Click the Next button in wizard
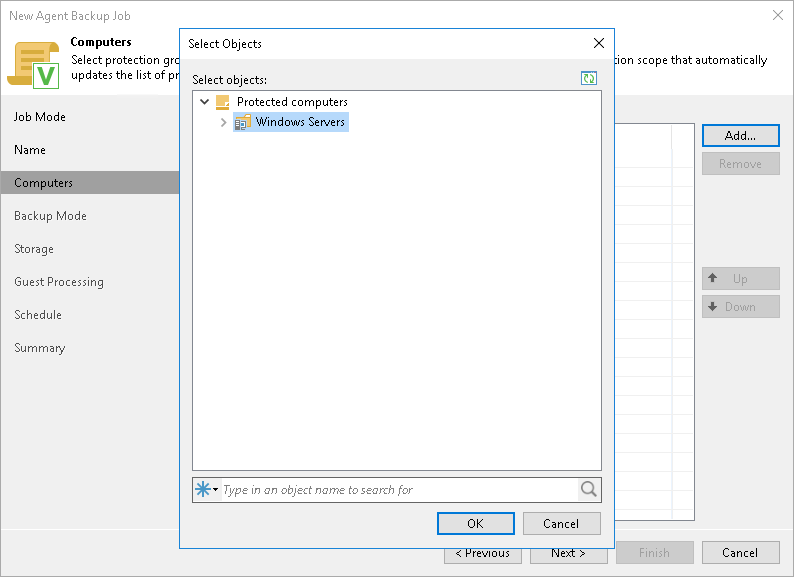Viewport: 794px width, 577px height. tap(569, 556)
